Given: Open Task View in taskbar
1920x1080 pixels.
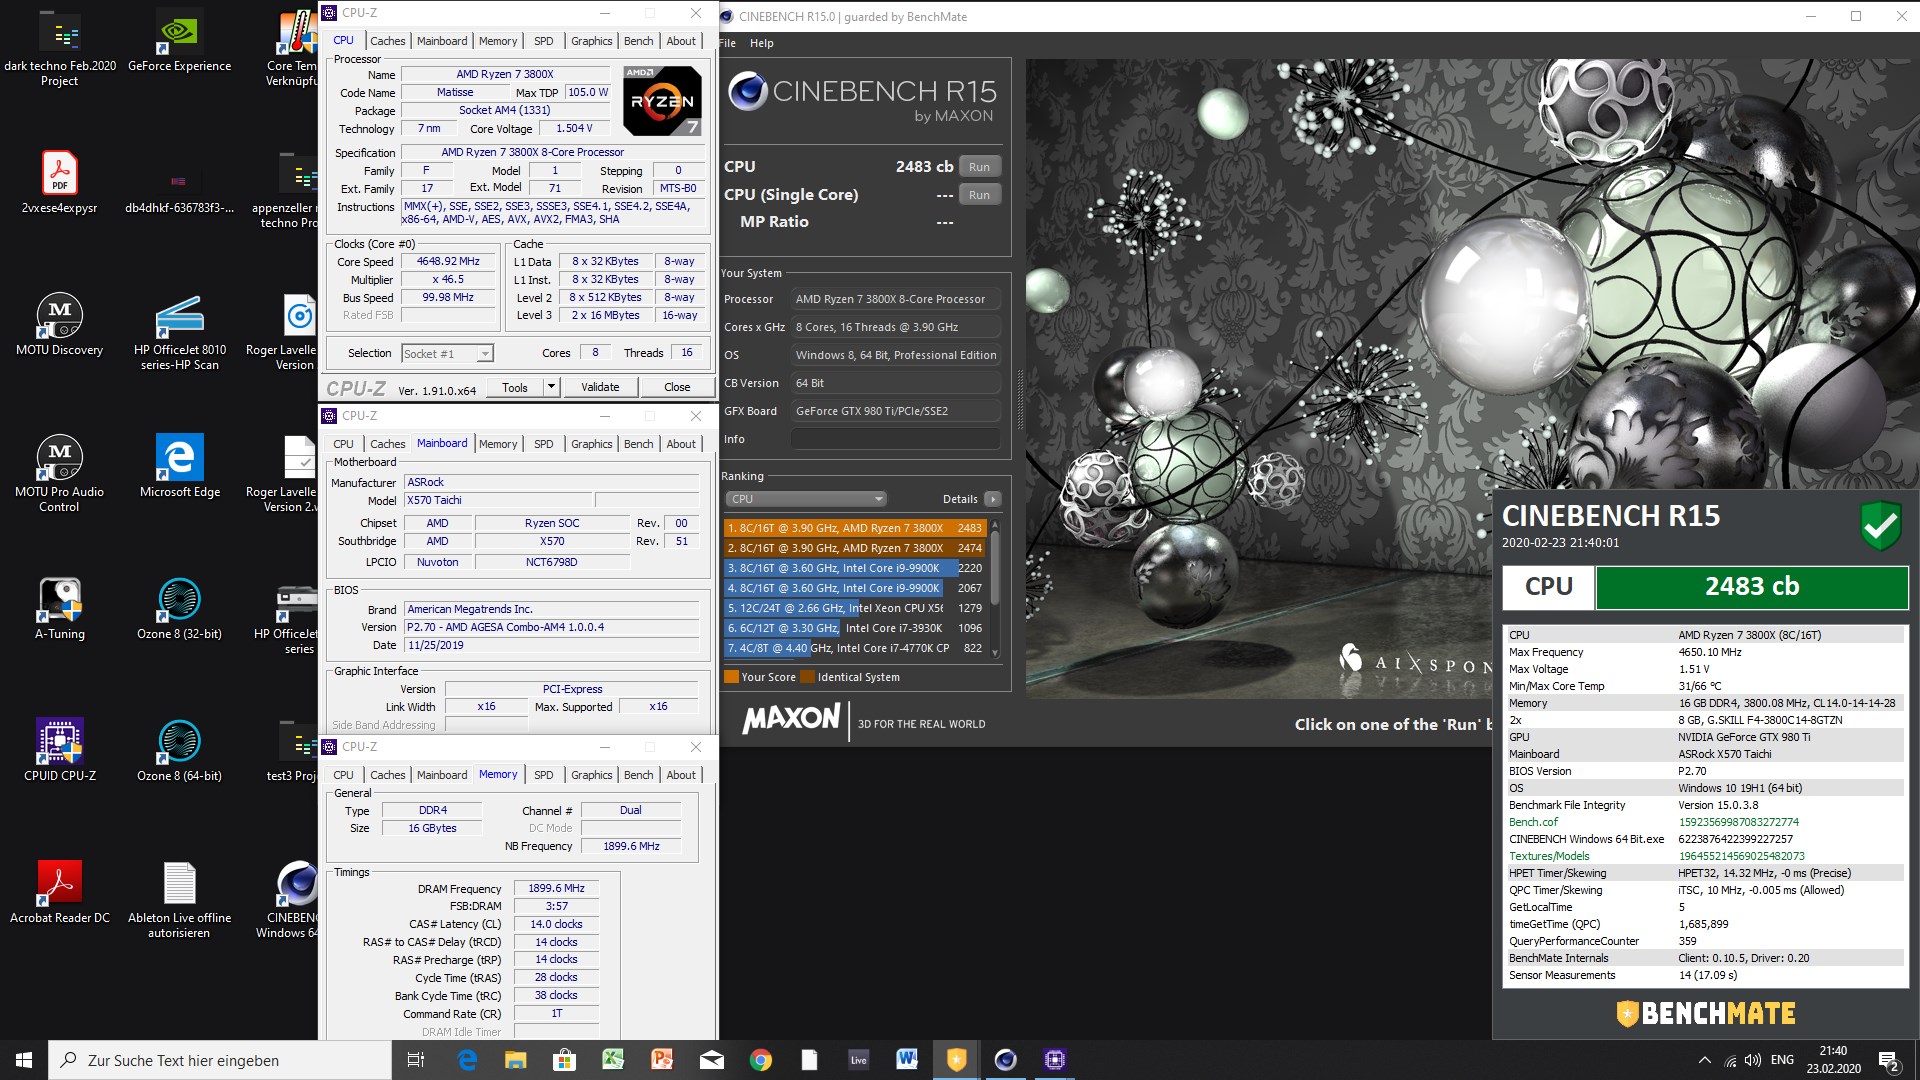Looking at the screenshot, I should [x=416, y=1060].
